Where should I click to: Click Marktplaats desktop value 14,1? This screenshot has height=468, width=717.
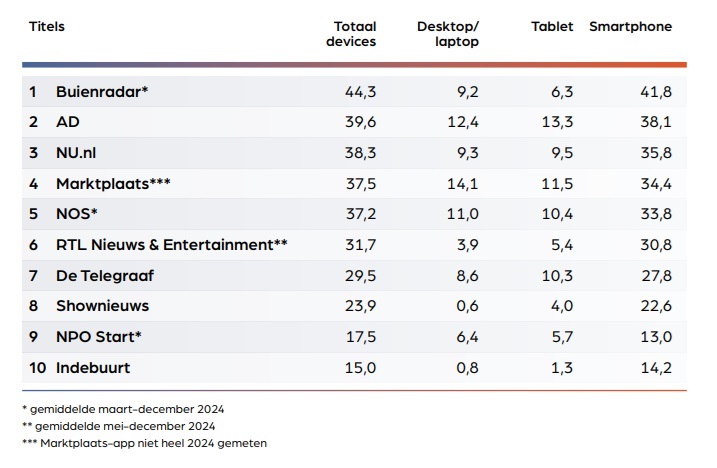point(463,184)
